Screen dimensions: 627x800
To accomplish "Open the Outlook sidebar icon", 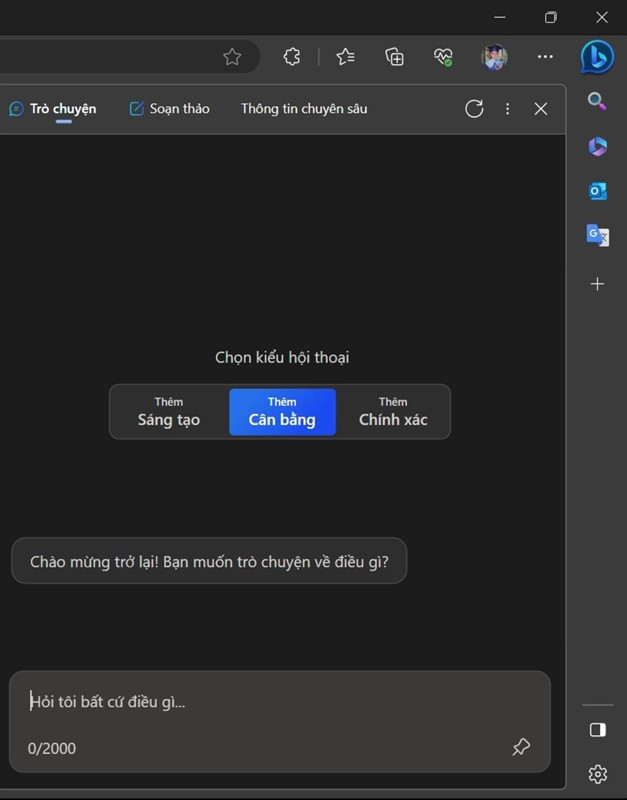I will [x=597, y=191].
